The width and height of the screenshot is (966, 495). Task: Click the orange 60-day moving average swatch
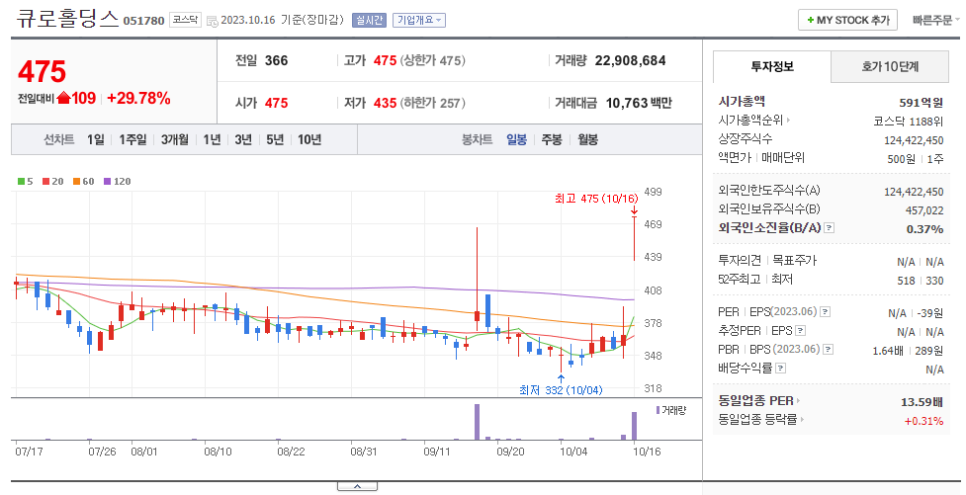coord(76,181)
